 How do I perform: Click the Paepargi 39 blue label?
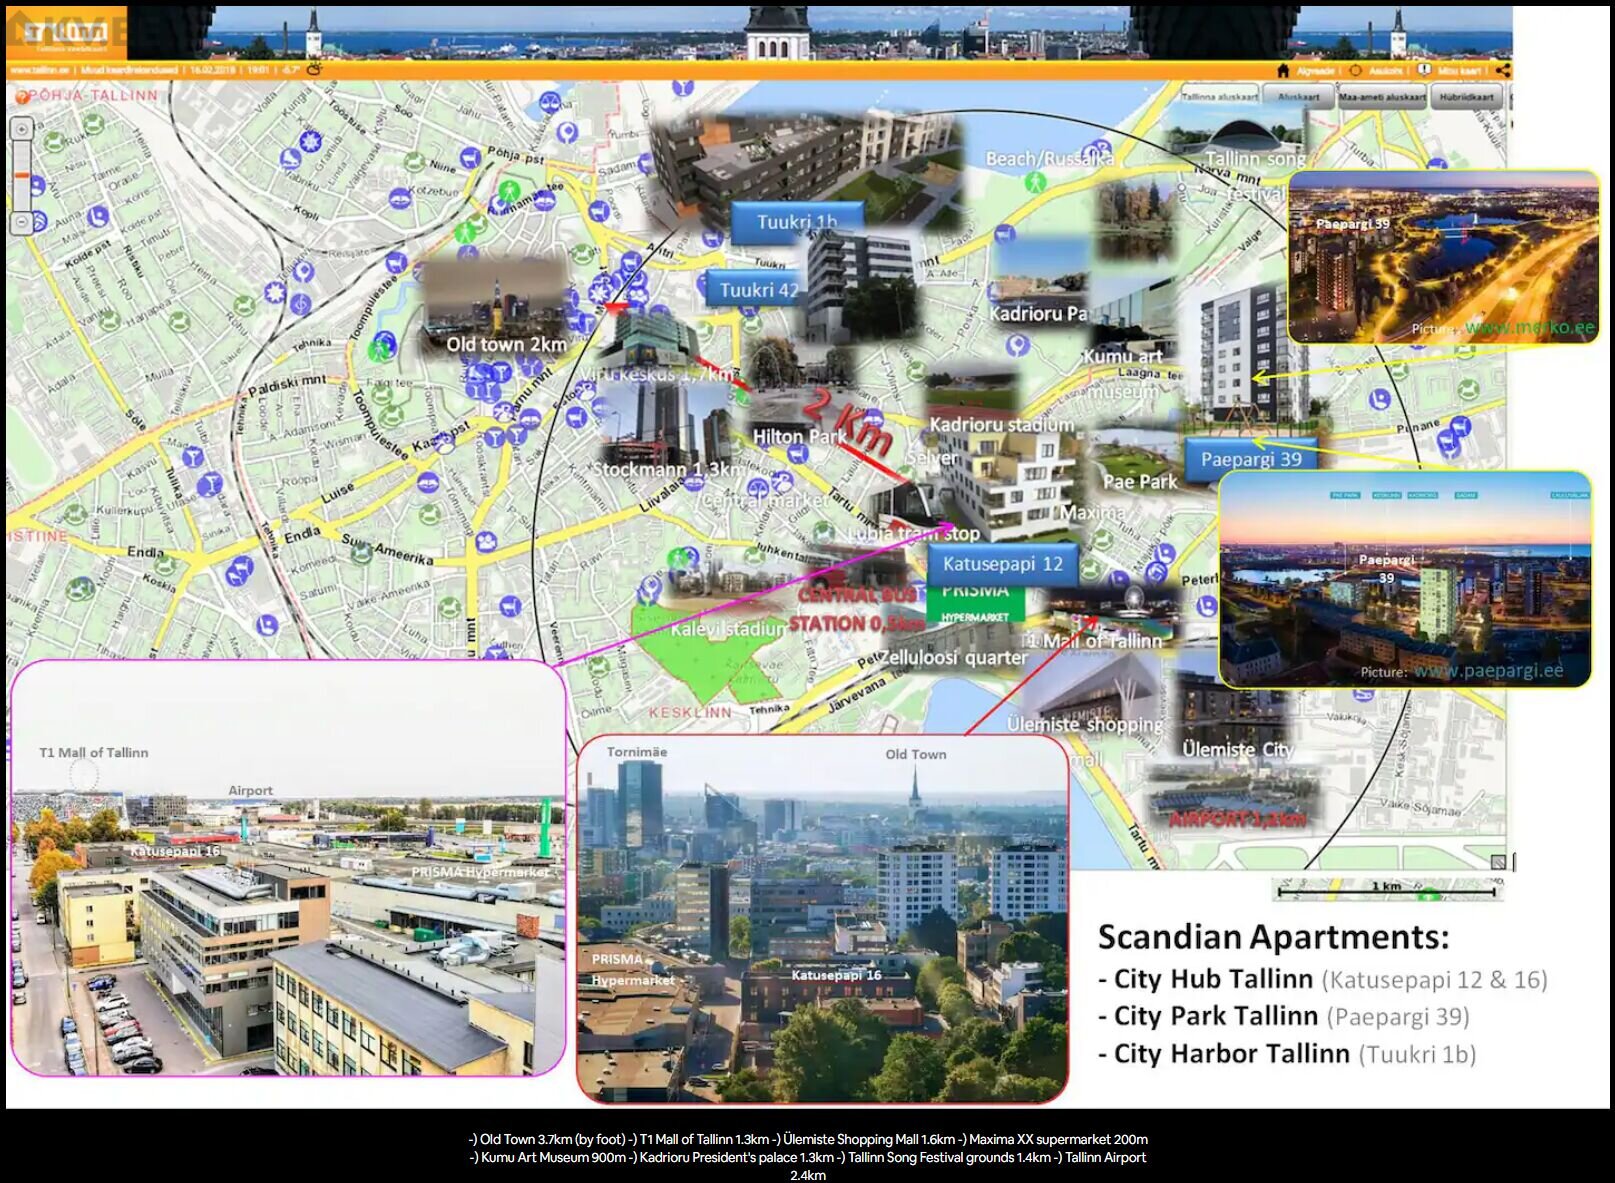[x=1250, y=459]
